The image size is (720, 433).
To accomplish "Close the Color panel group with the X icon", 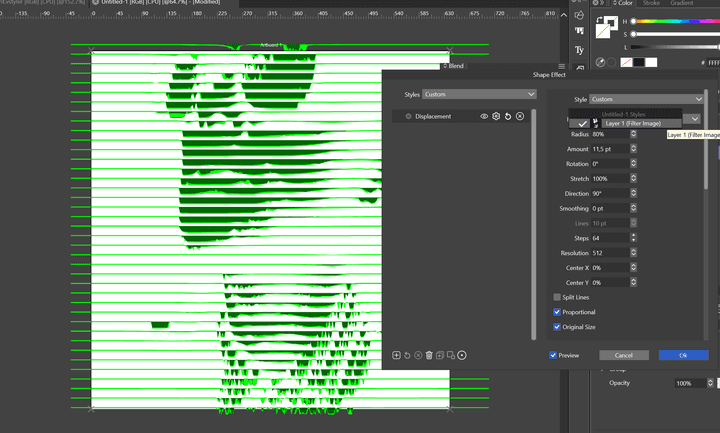I will pos(595,3).
